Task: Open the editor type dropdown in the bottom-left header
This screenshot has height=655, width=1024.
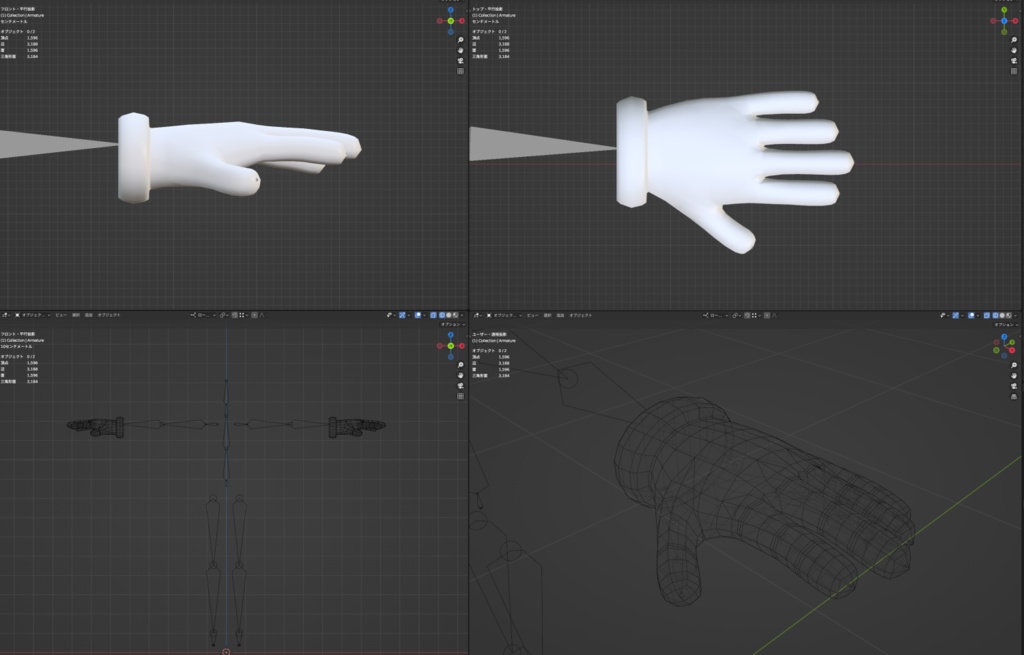Action: click(x=7, y=315)
